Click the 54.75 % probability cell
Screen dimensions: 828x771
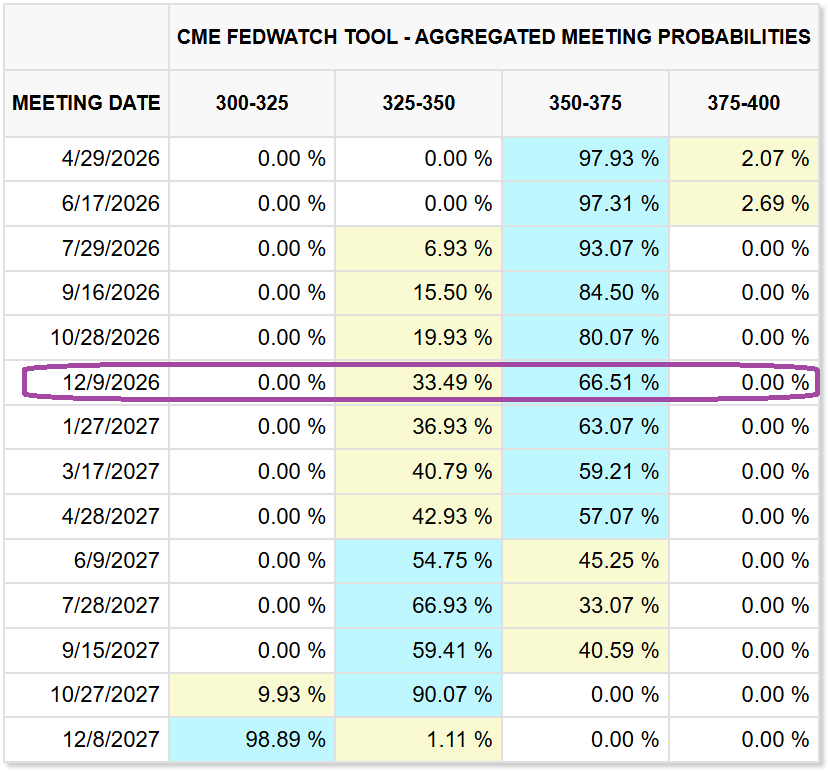pos(455,561)
